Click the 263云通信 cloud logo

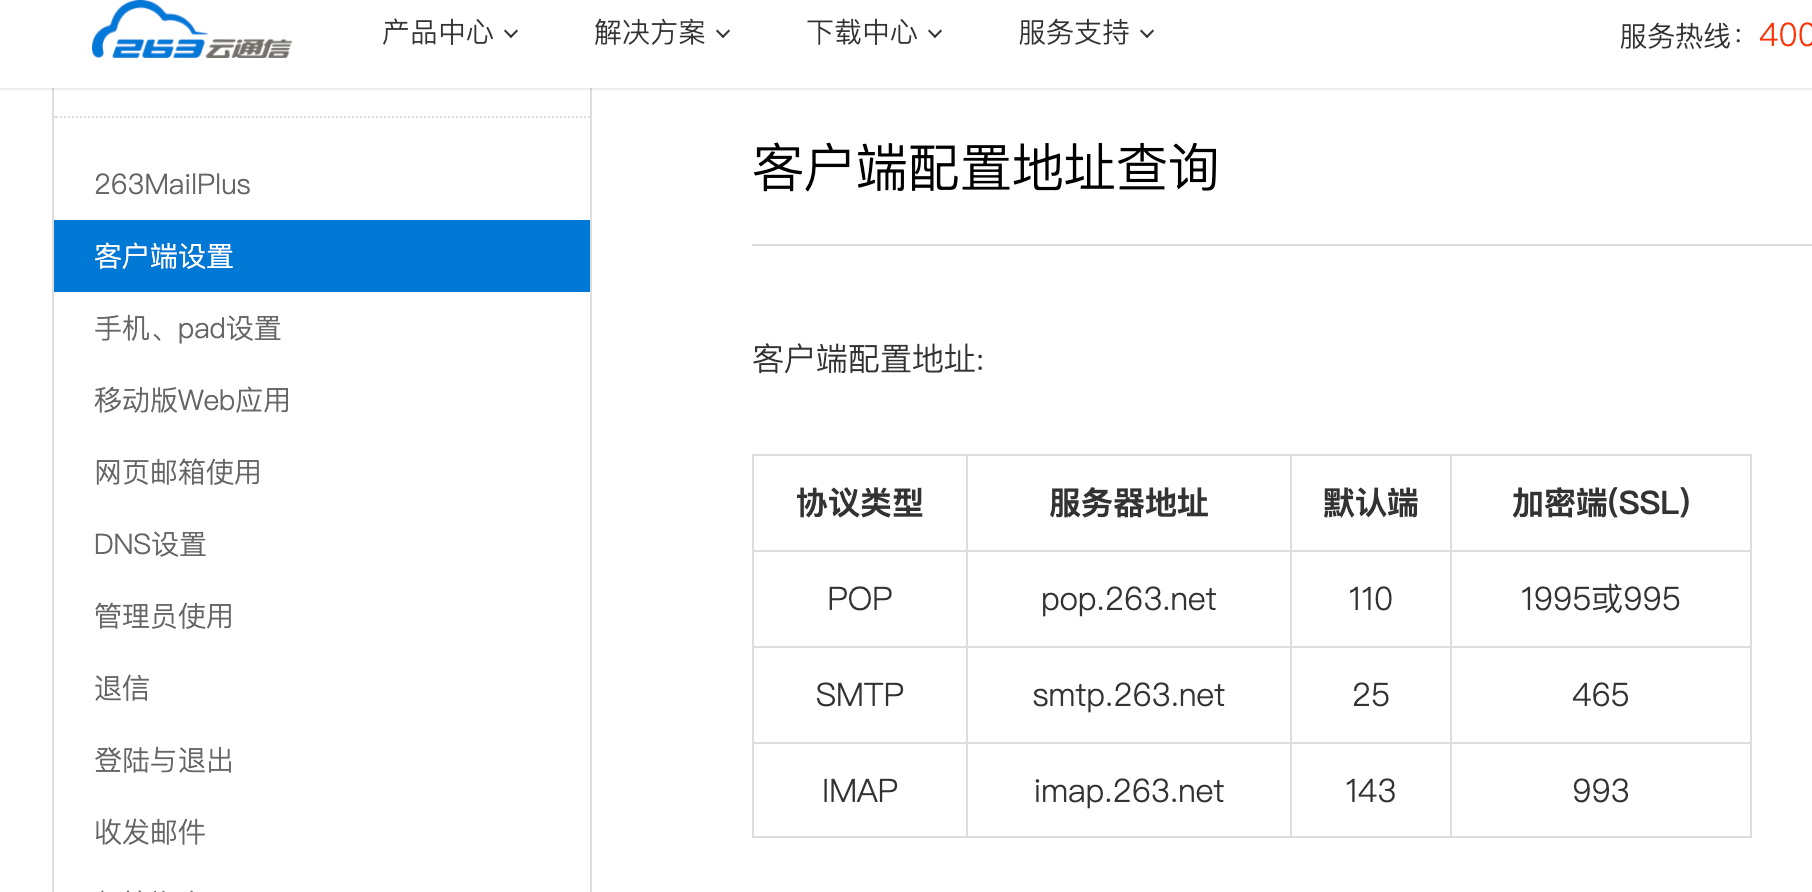(191, 32)
